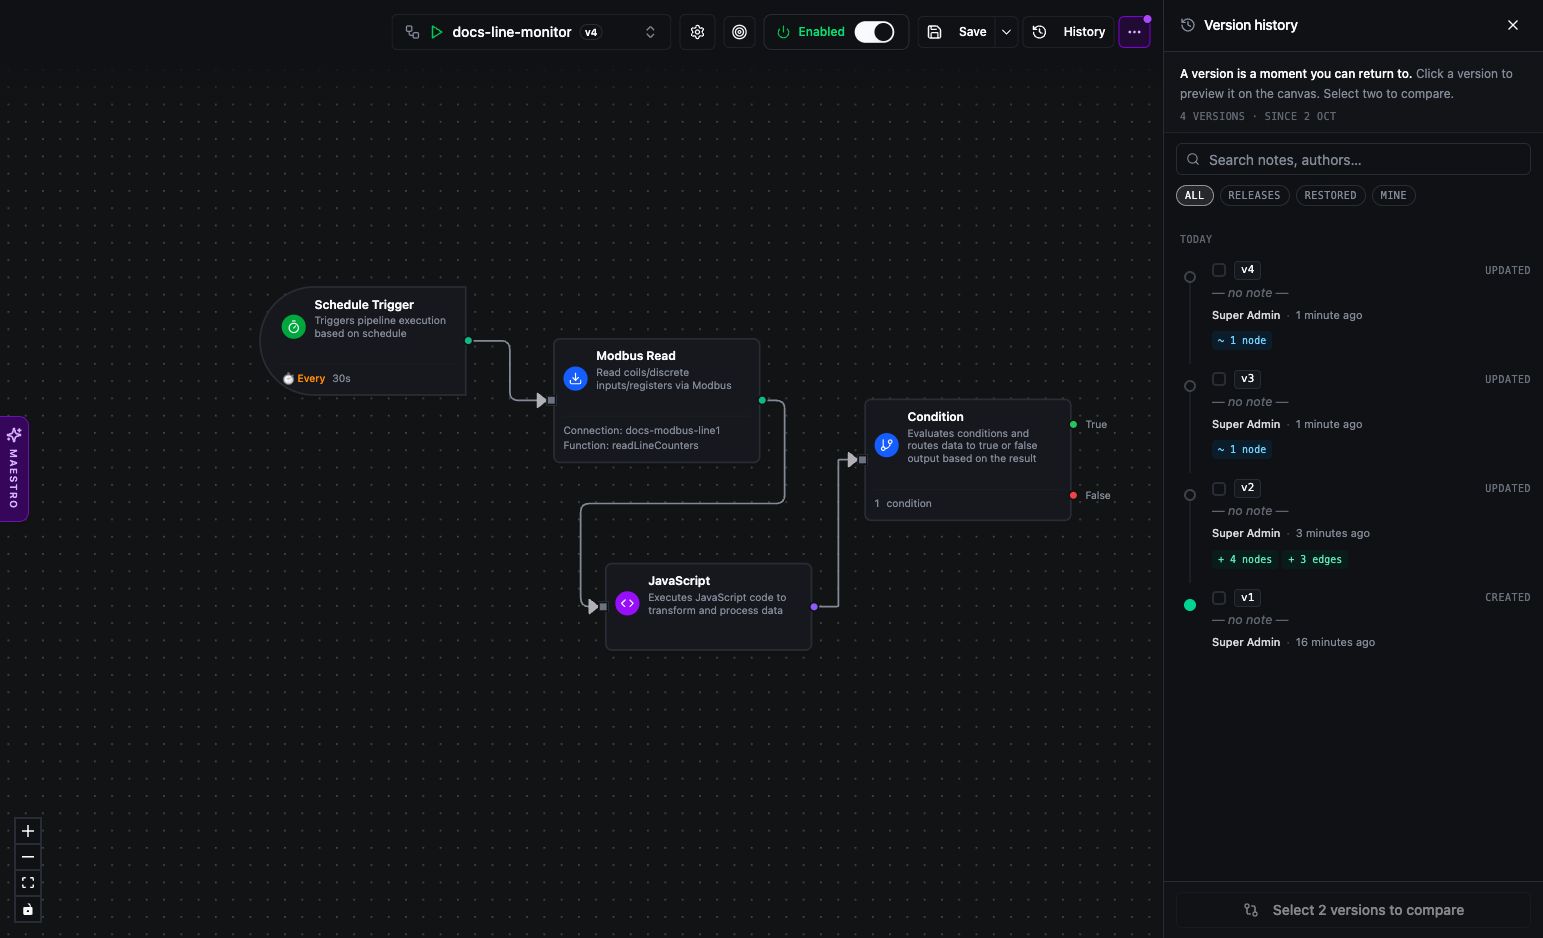The width and height of the screenshot is (1543, 938).
Task: Check the v1 version checkbox
Action: pos(1219,597)
